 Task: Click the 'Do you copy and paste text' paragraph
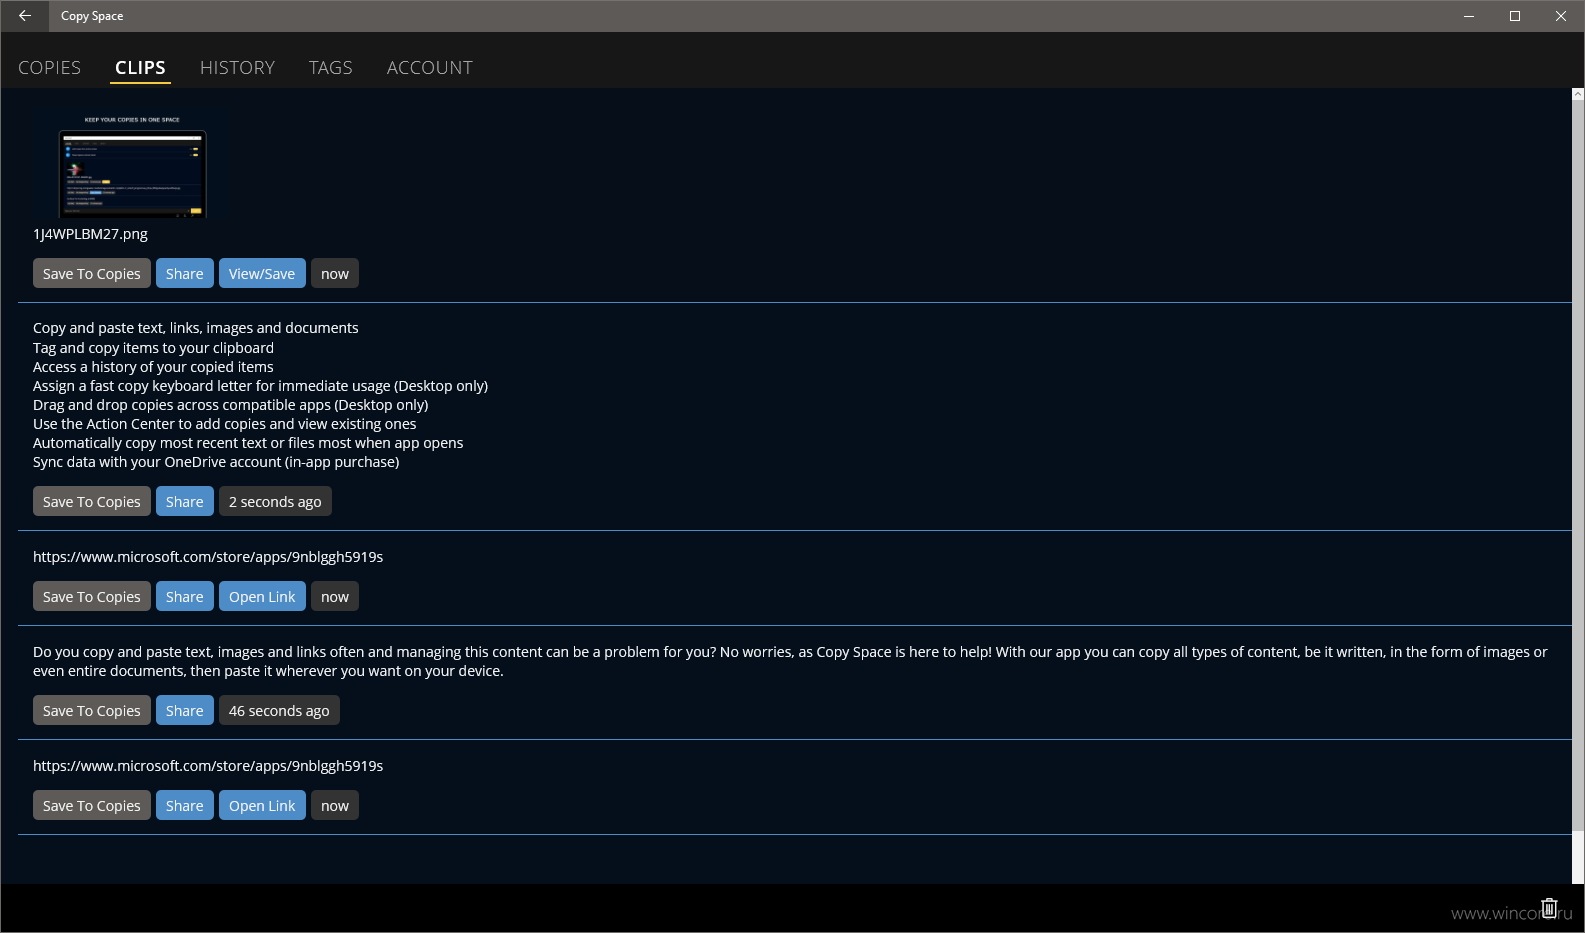point(790,661)
